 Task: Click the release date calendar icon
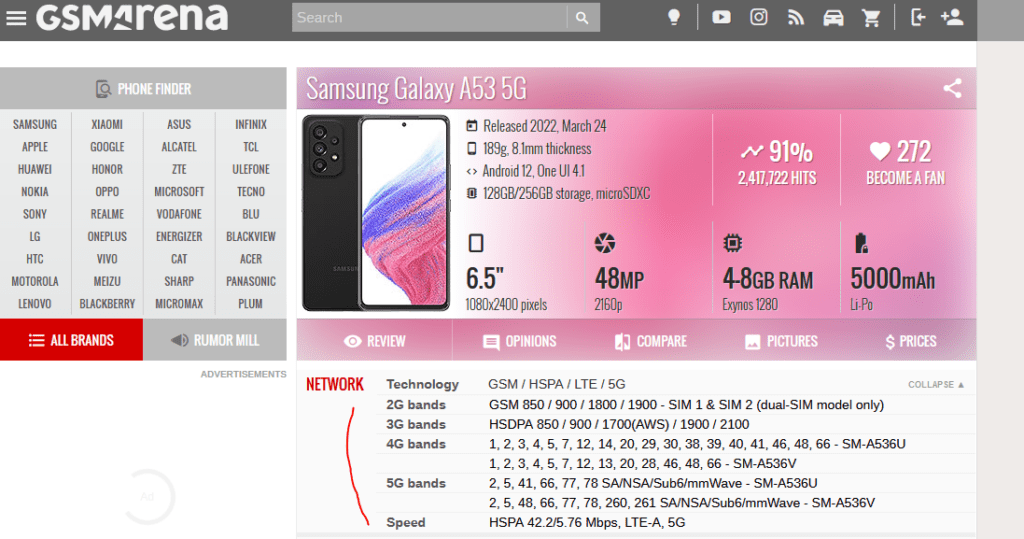pyautogui.click(x=472, y=126)
